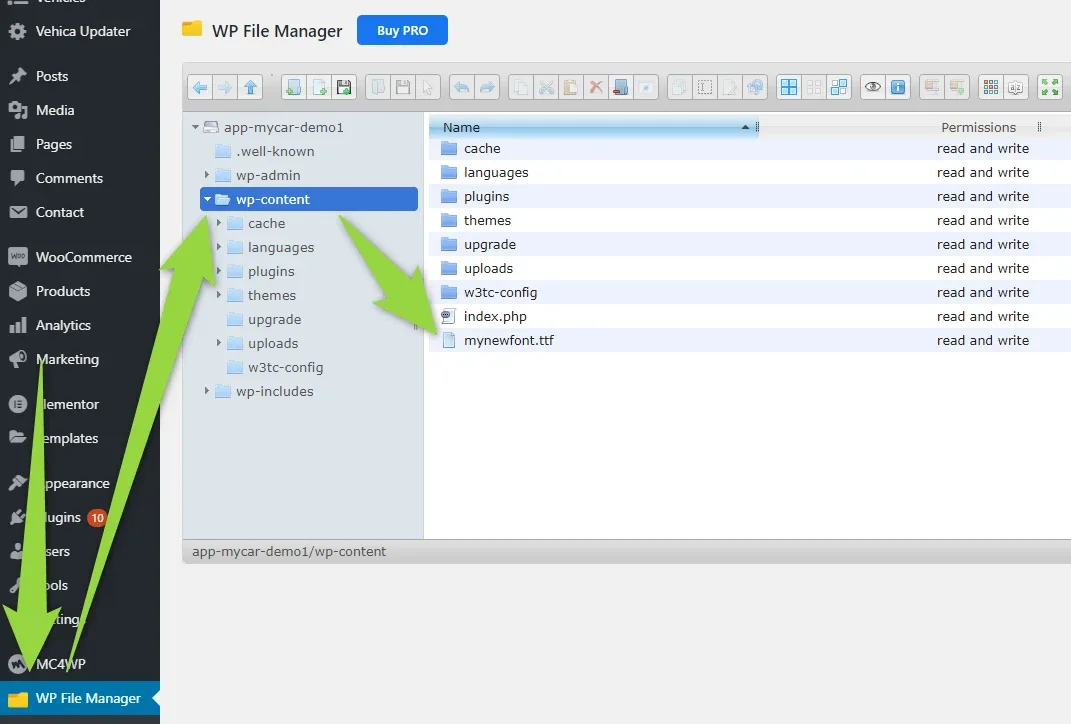Collapse the wp-content tree arrow
The width and height of the screenshot is (1071, 724).
point(208,199)
